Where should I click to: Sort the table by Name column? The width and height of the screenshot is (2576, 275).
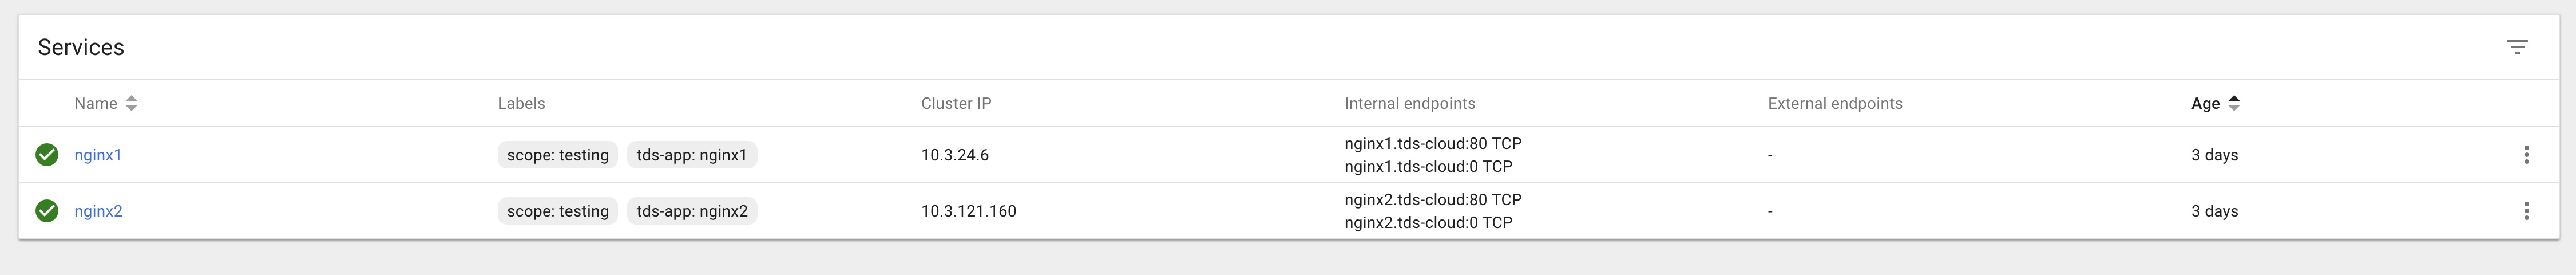[96, 104]
